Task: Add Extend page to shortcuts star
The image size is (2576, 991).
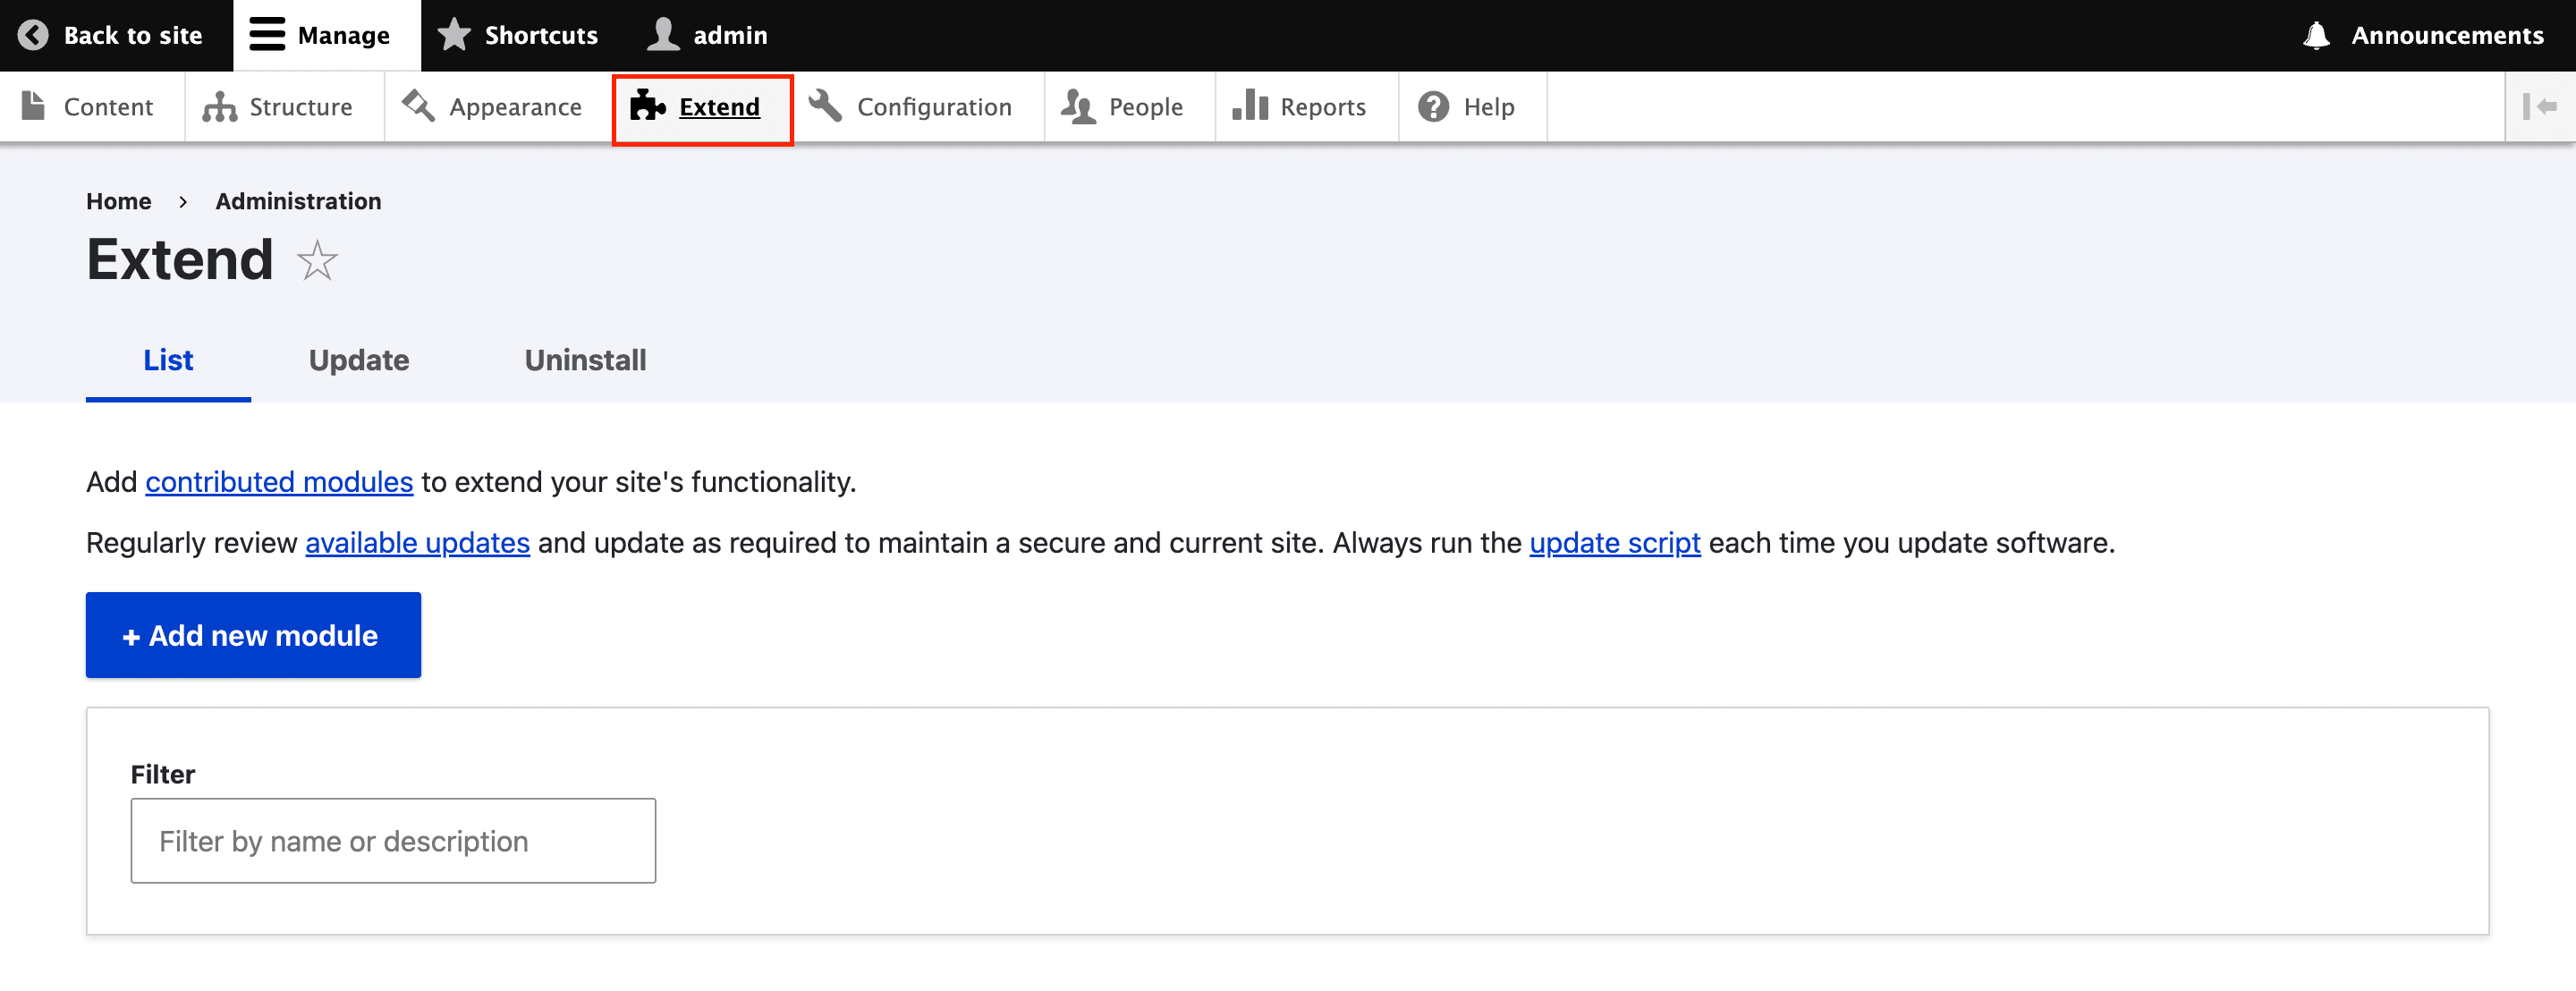Action: 317,260
